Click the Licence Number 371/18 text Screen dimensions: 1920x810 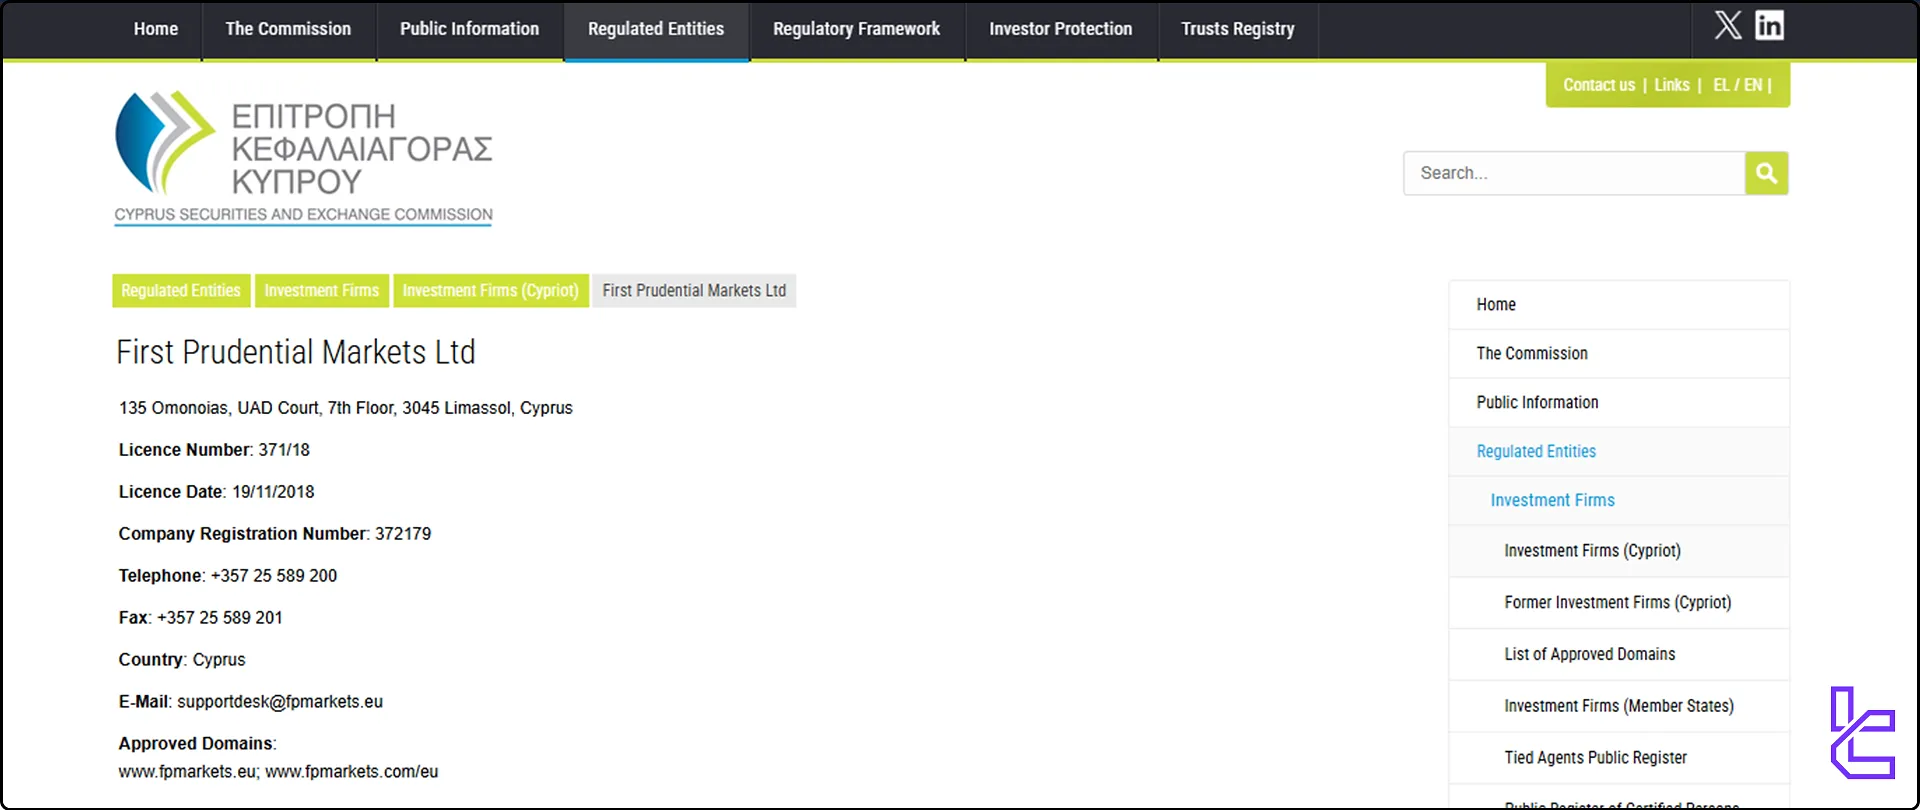[214, 450]
